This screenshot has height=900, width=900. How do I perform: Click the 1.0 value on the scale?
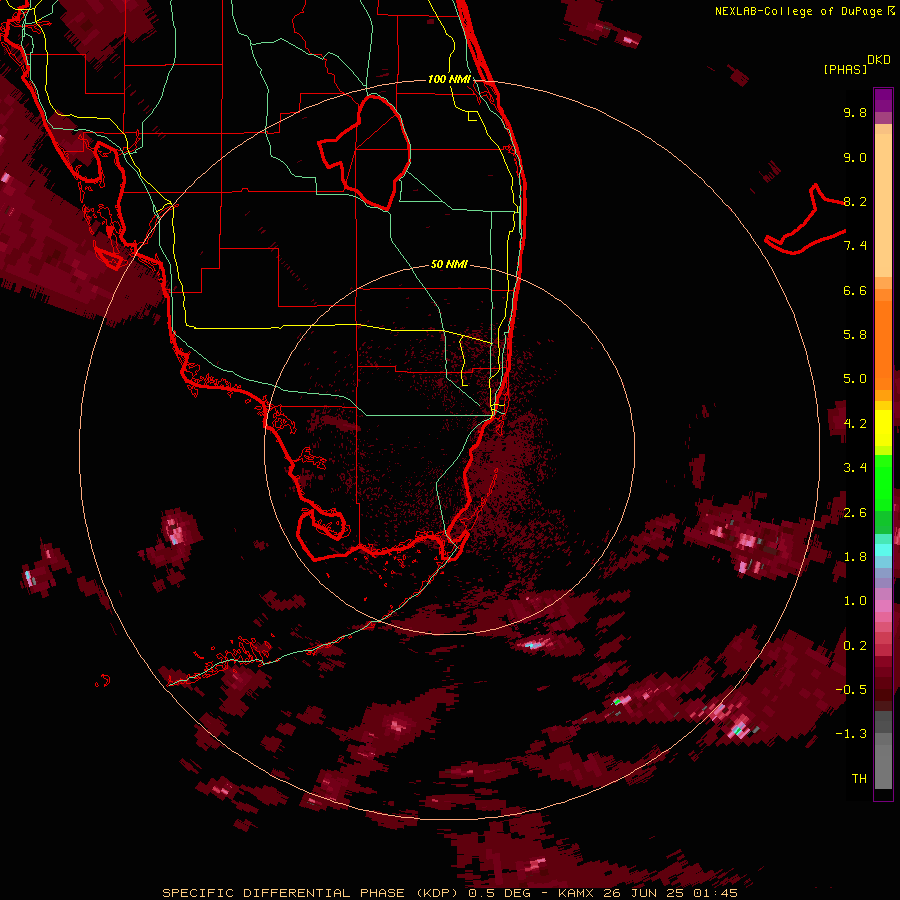855,601
